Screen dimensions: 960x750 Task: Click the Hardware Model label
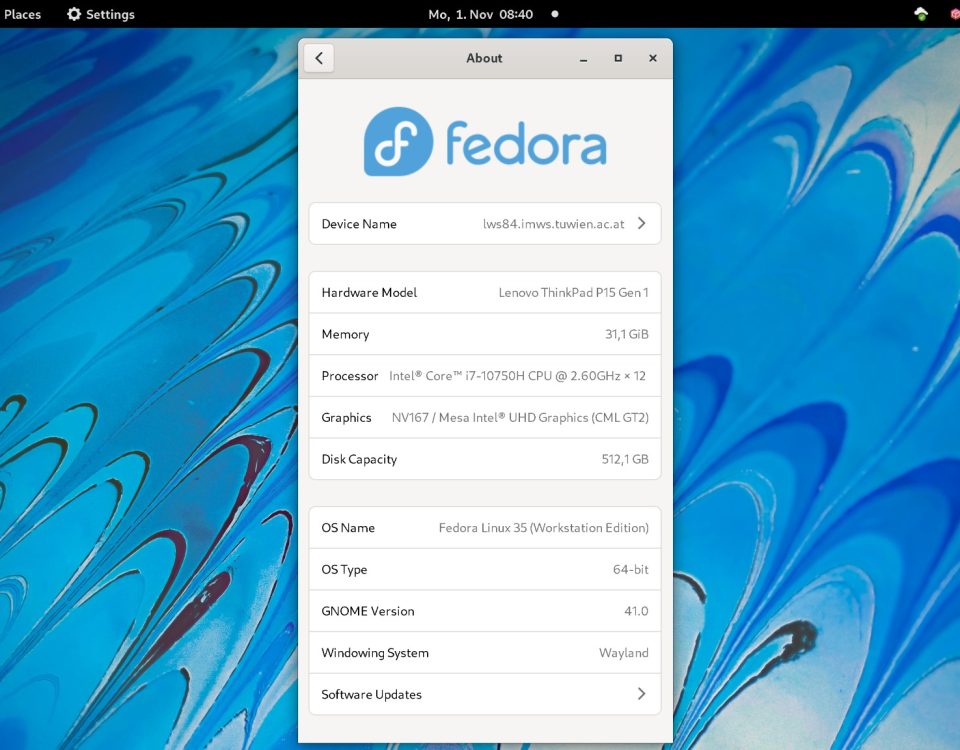369,293
